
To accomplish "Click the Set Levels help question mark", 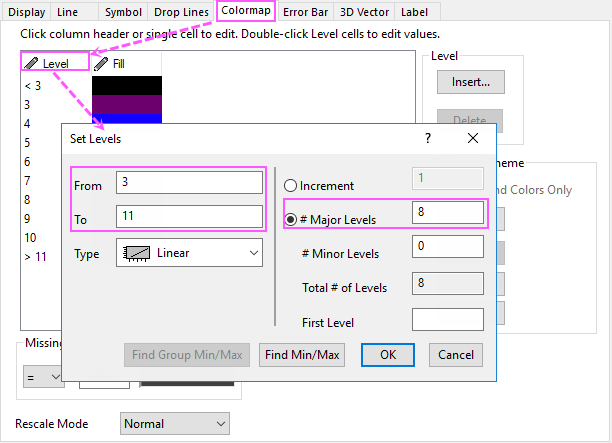I will (x=428, y=138).
